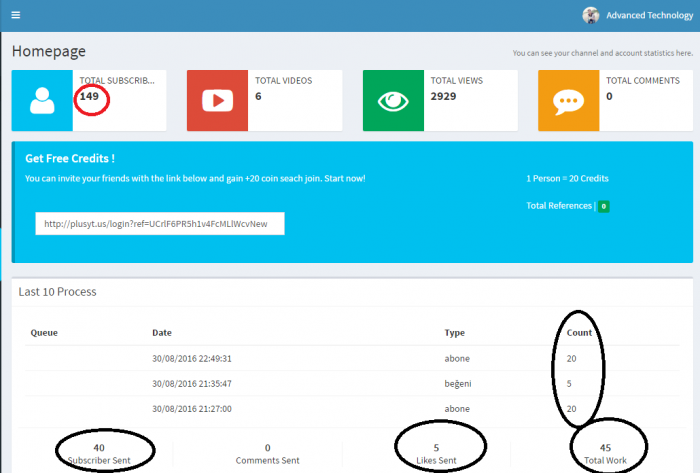The height and width of the screenshot is (473, 700).
Task: Click the beğeni type cell
Action: pyautogui.click(x=458, y=384)
